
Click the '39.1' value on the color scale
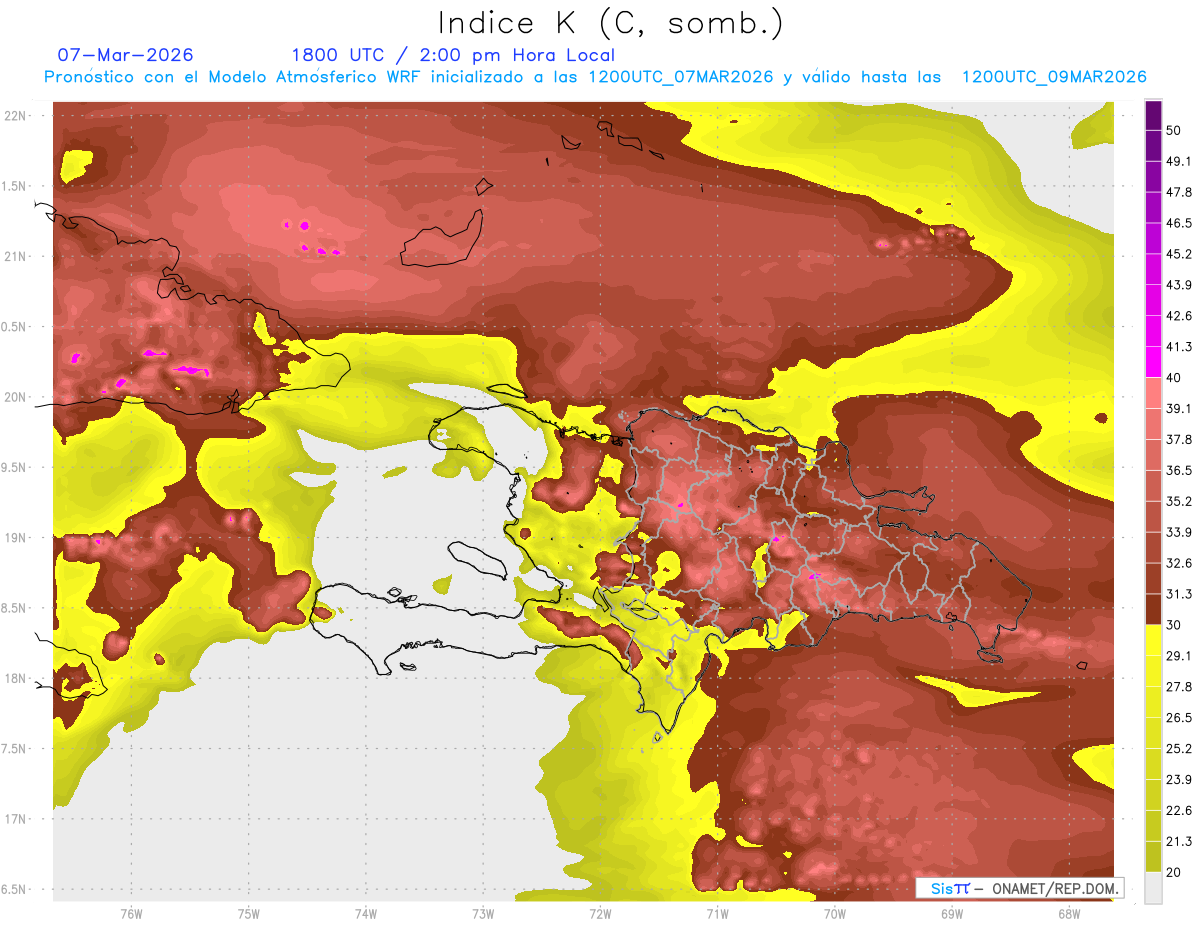coord(1178,408)
